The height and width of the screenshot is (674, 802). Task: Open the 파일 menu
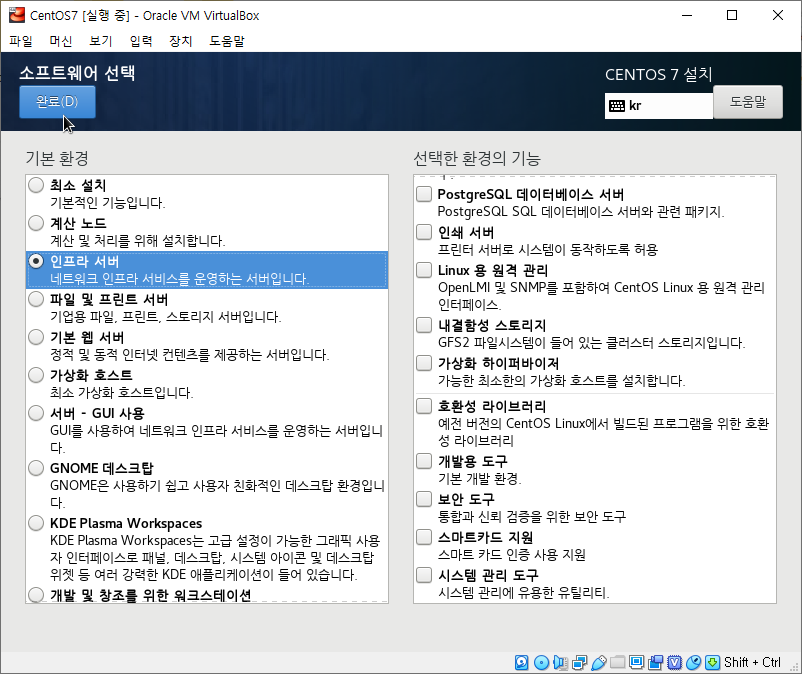coord(21,41)
